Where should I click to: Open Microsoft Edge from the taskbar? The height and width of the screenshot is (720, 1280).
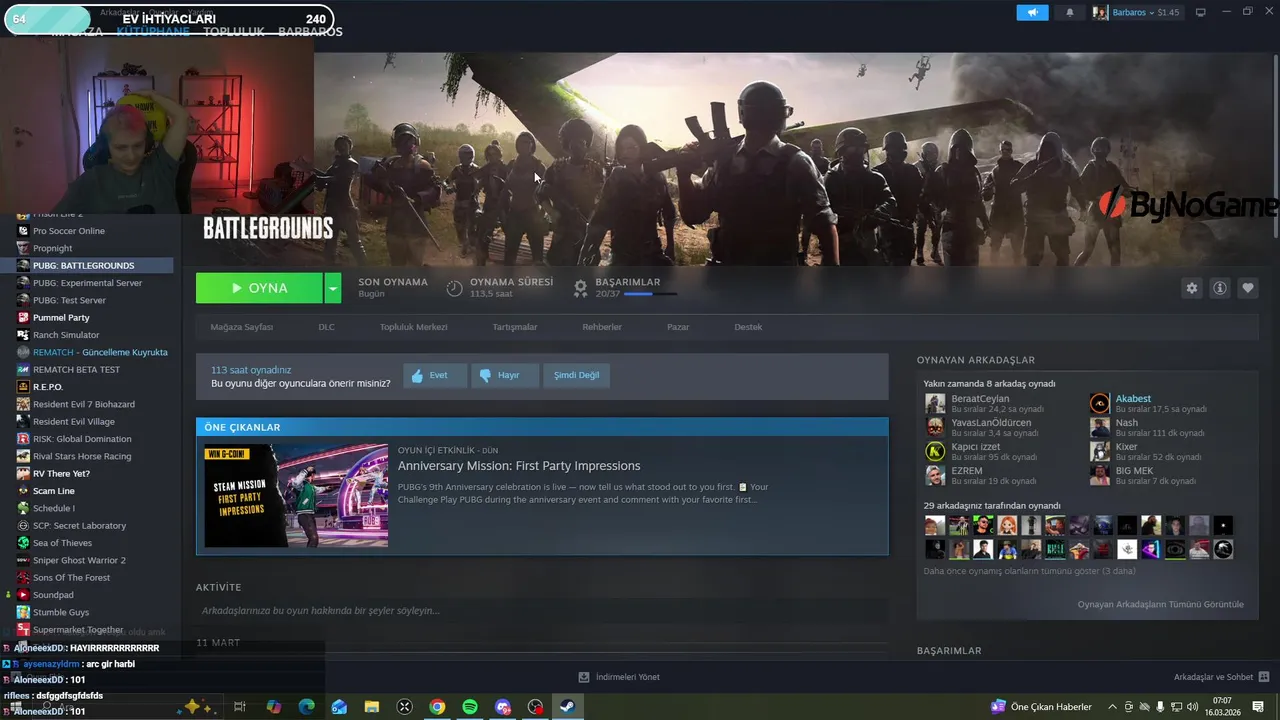[x=307, y=707]
